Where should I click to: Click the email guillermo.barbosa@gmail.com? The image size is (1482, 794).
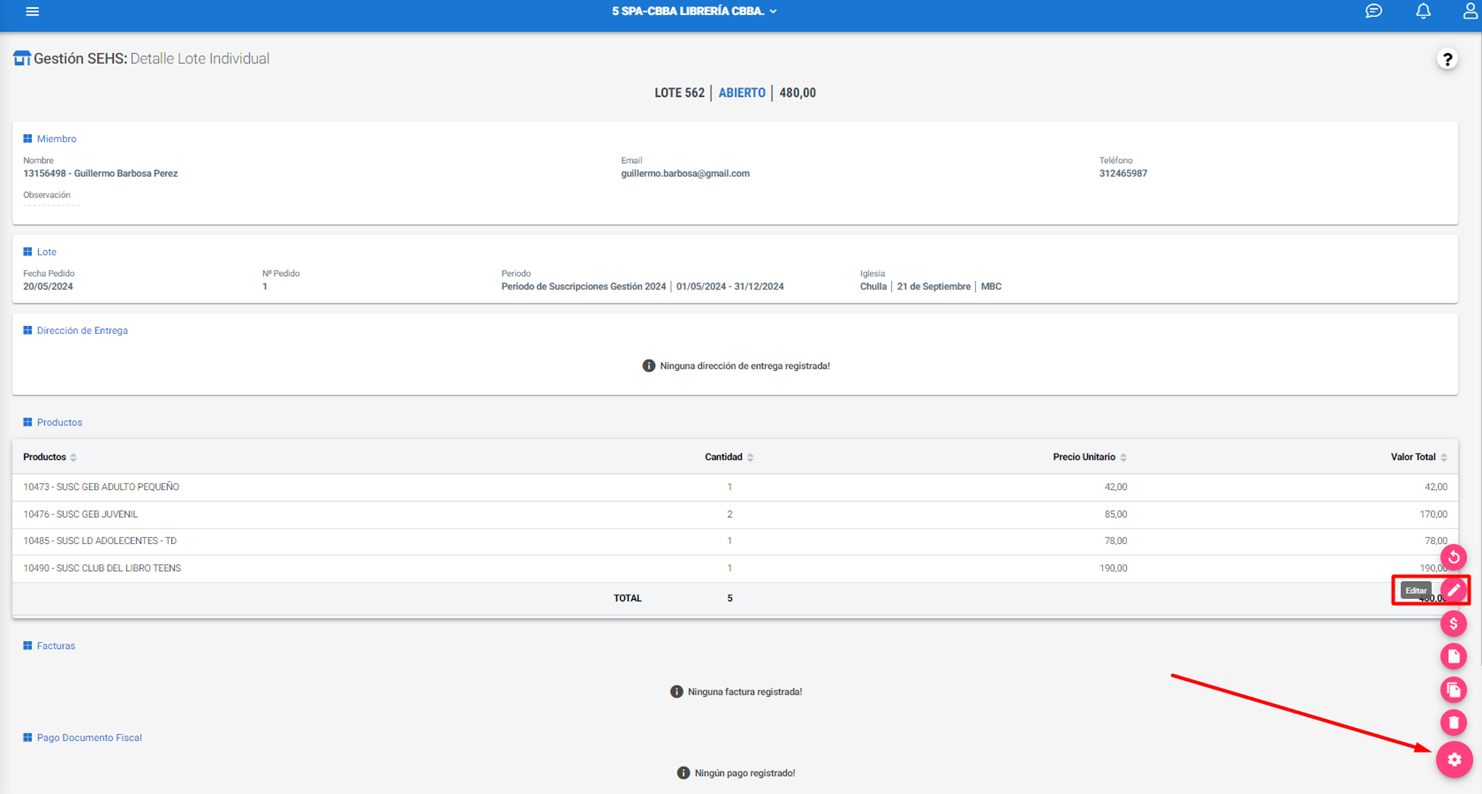(x=685, y=173)
